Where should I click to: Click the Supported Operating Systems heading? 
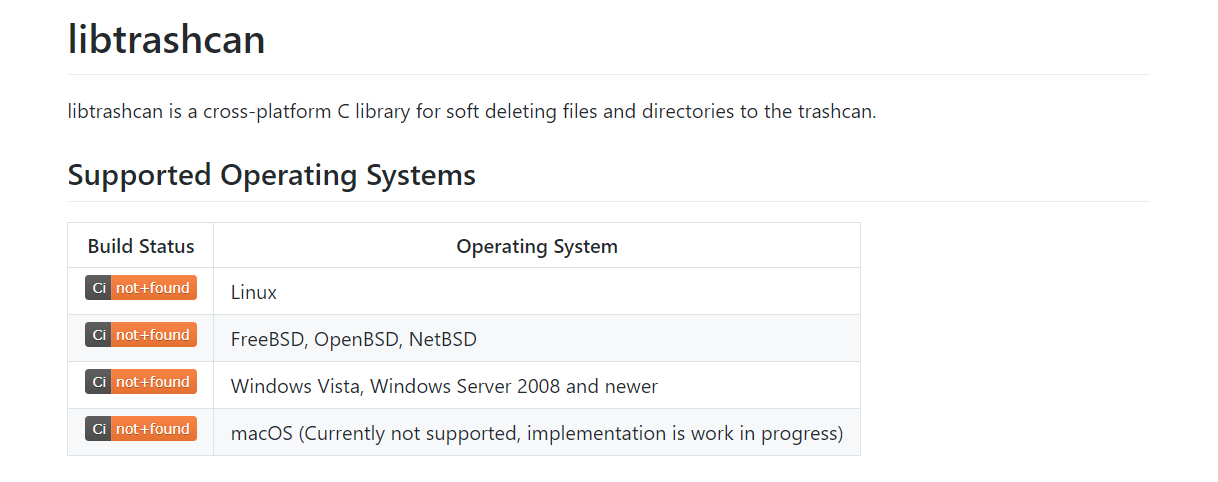coord(271,175)
